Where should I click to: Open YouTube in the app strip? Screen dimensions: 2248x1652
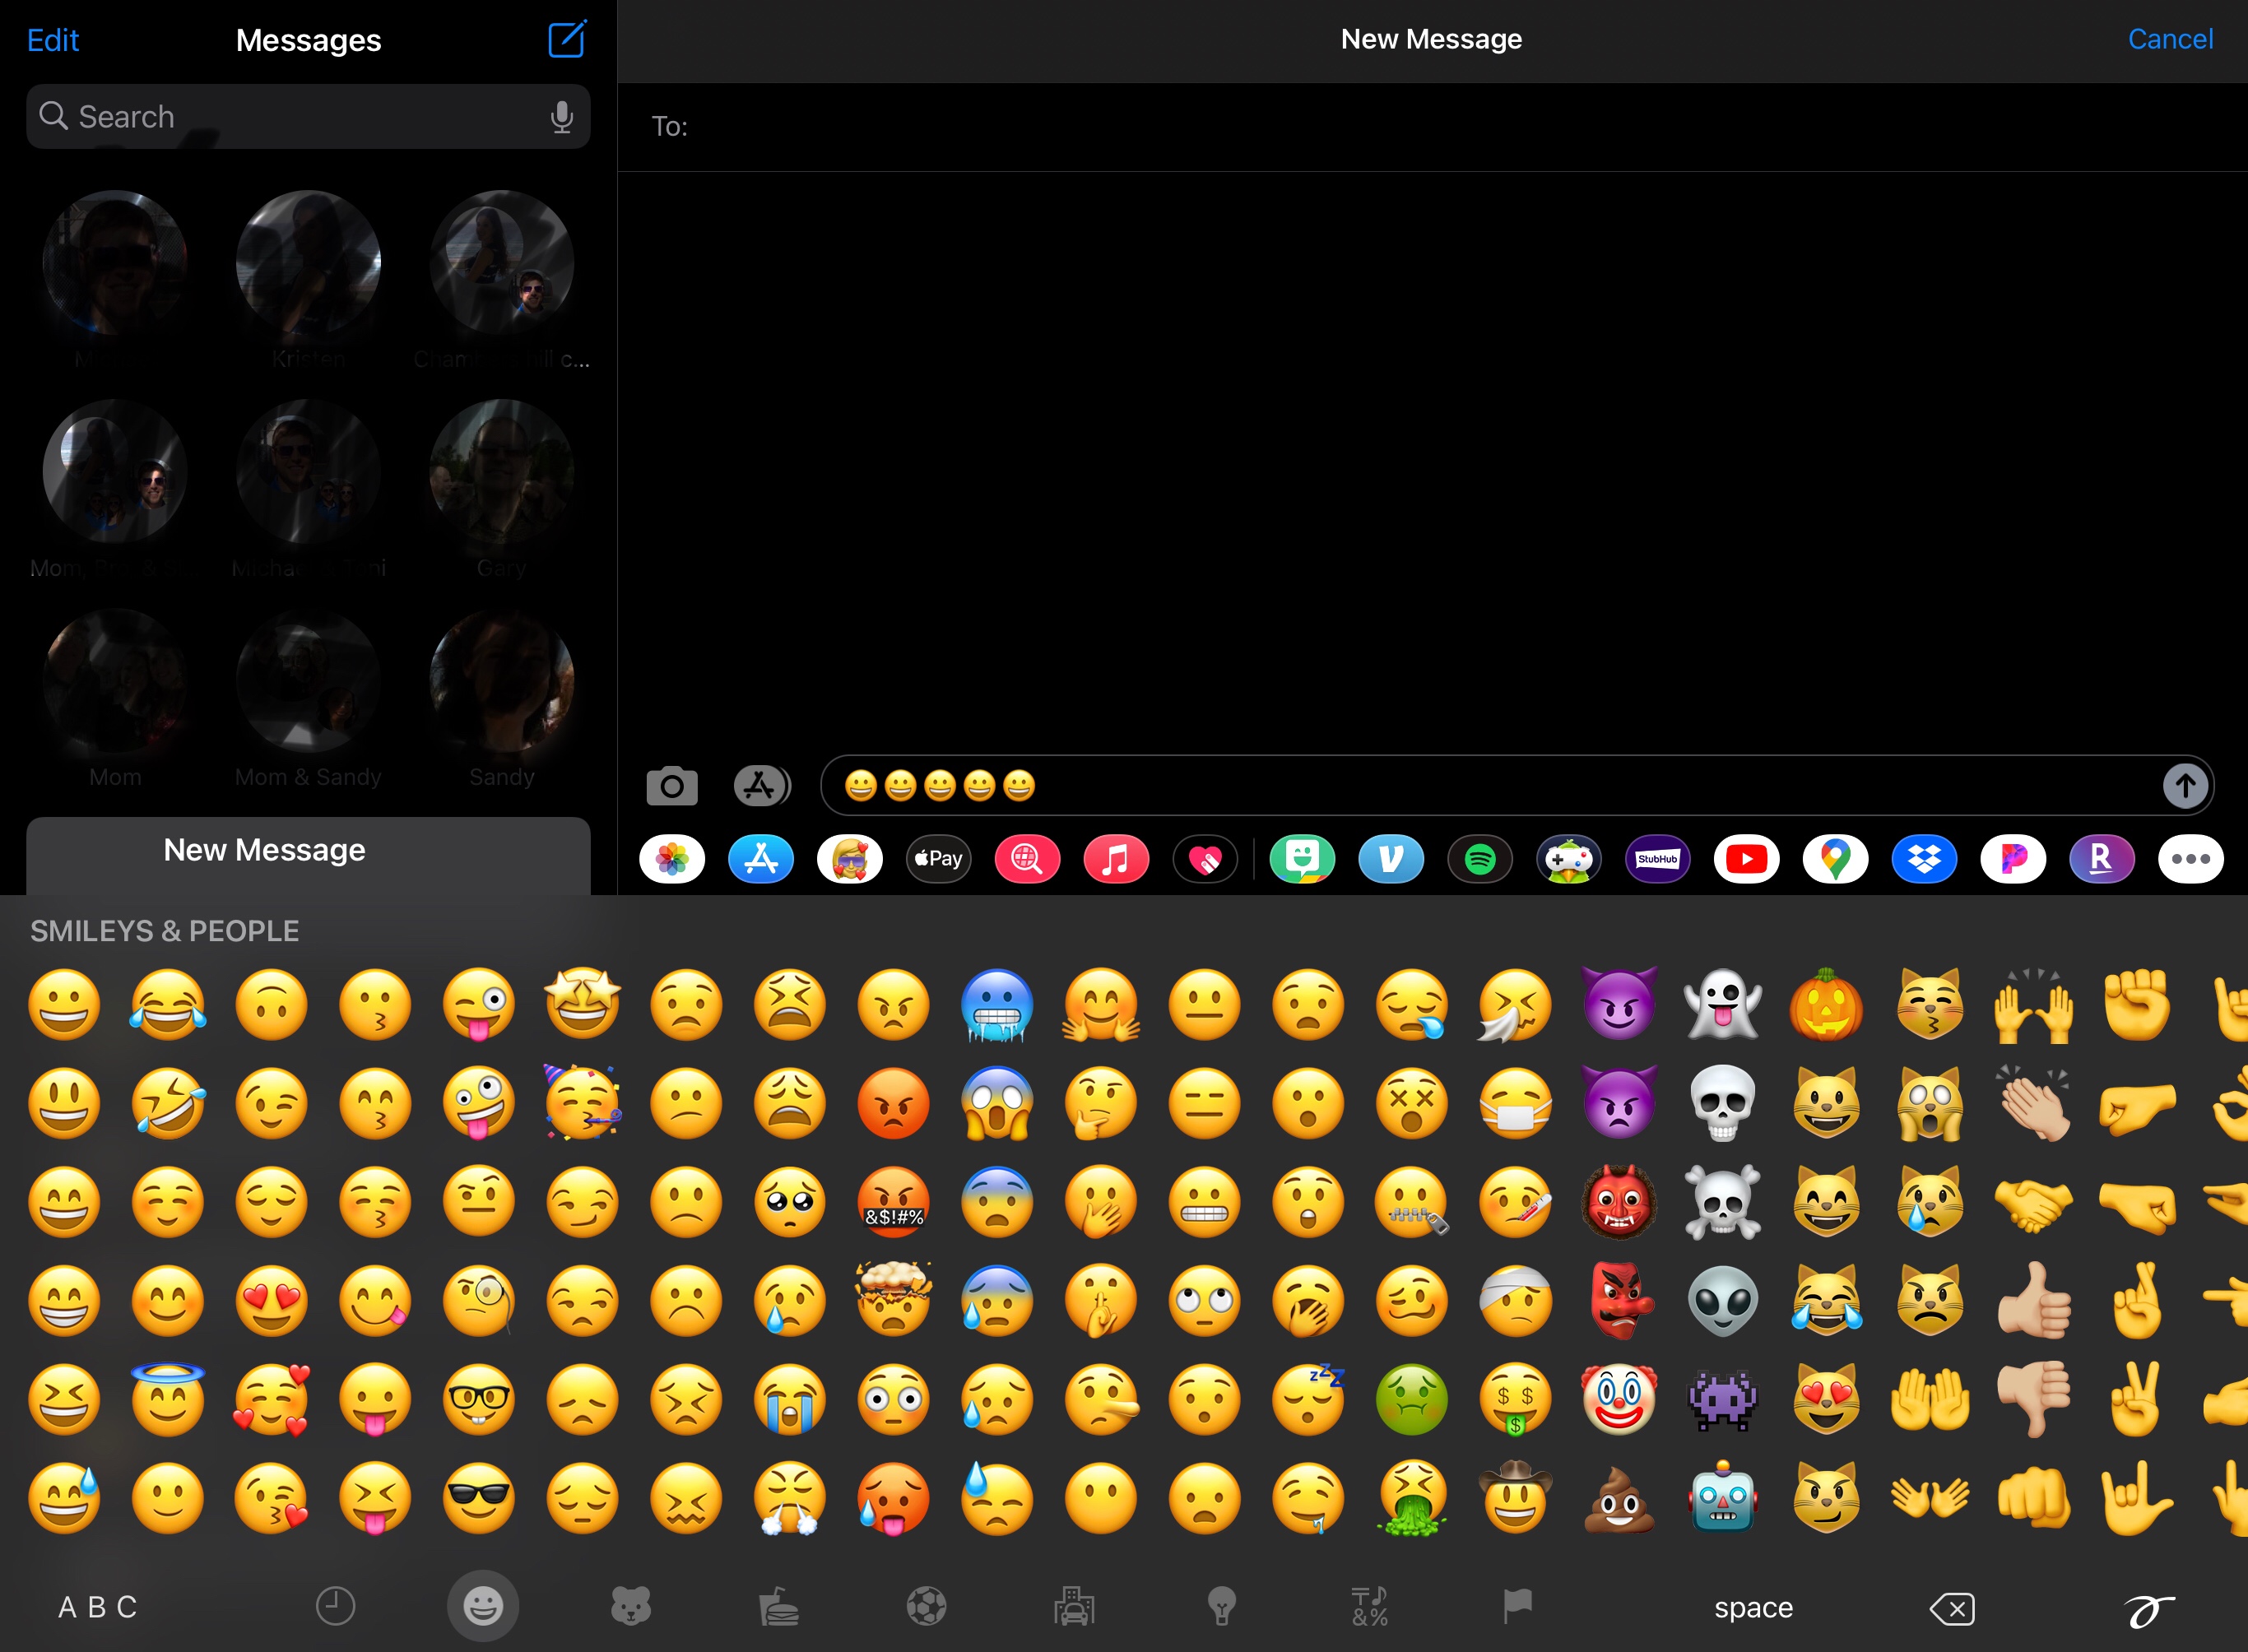1746,859
